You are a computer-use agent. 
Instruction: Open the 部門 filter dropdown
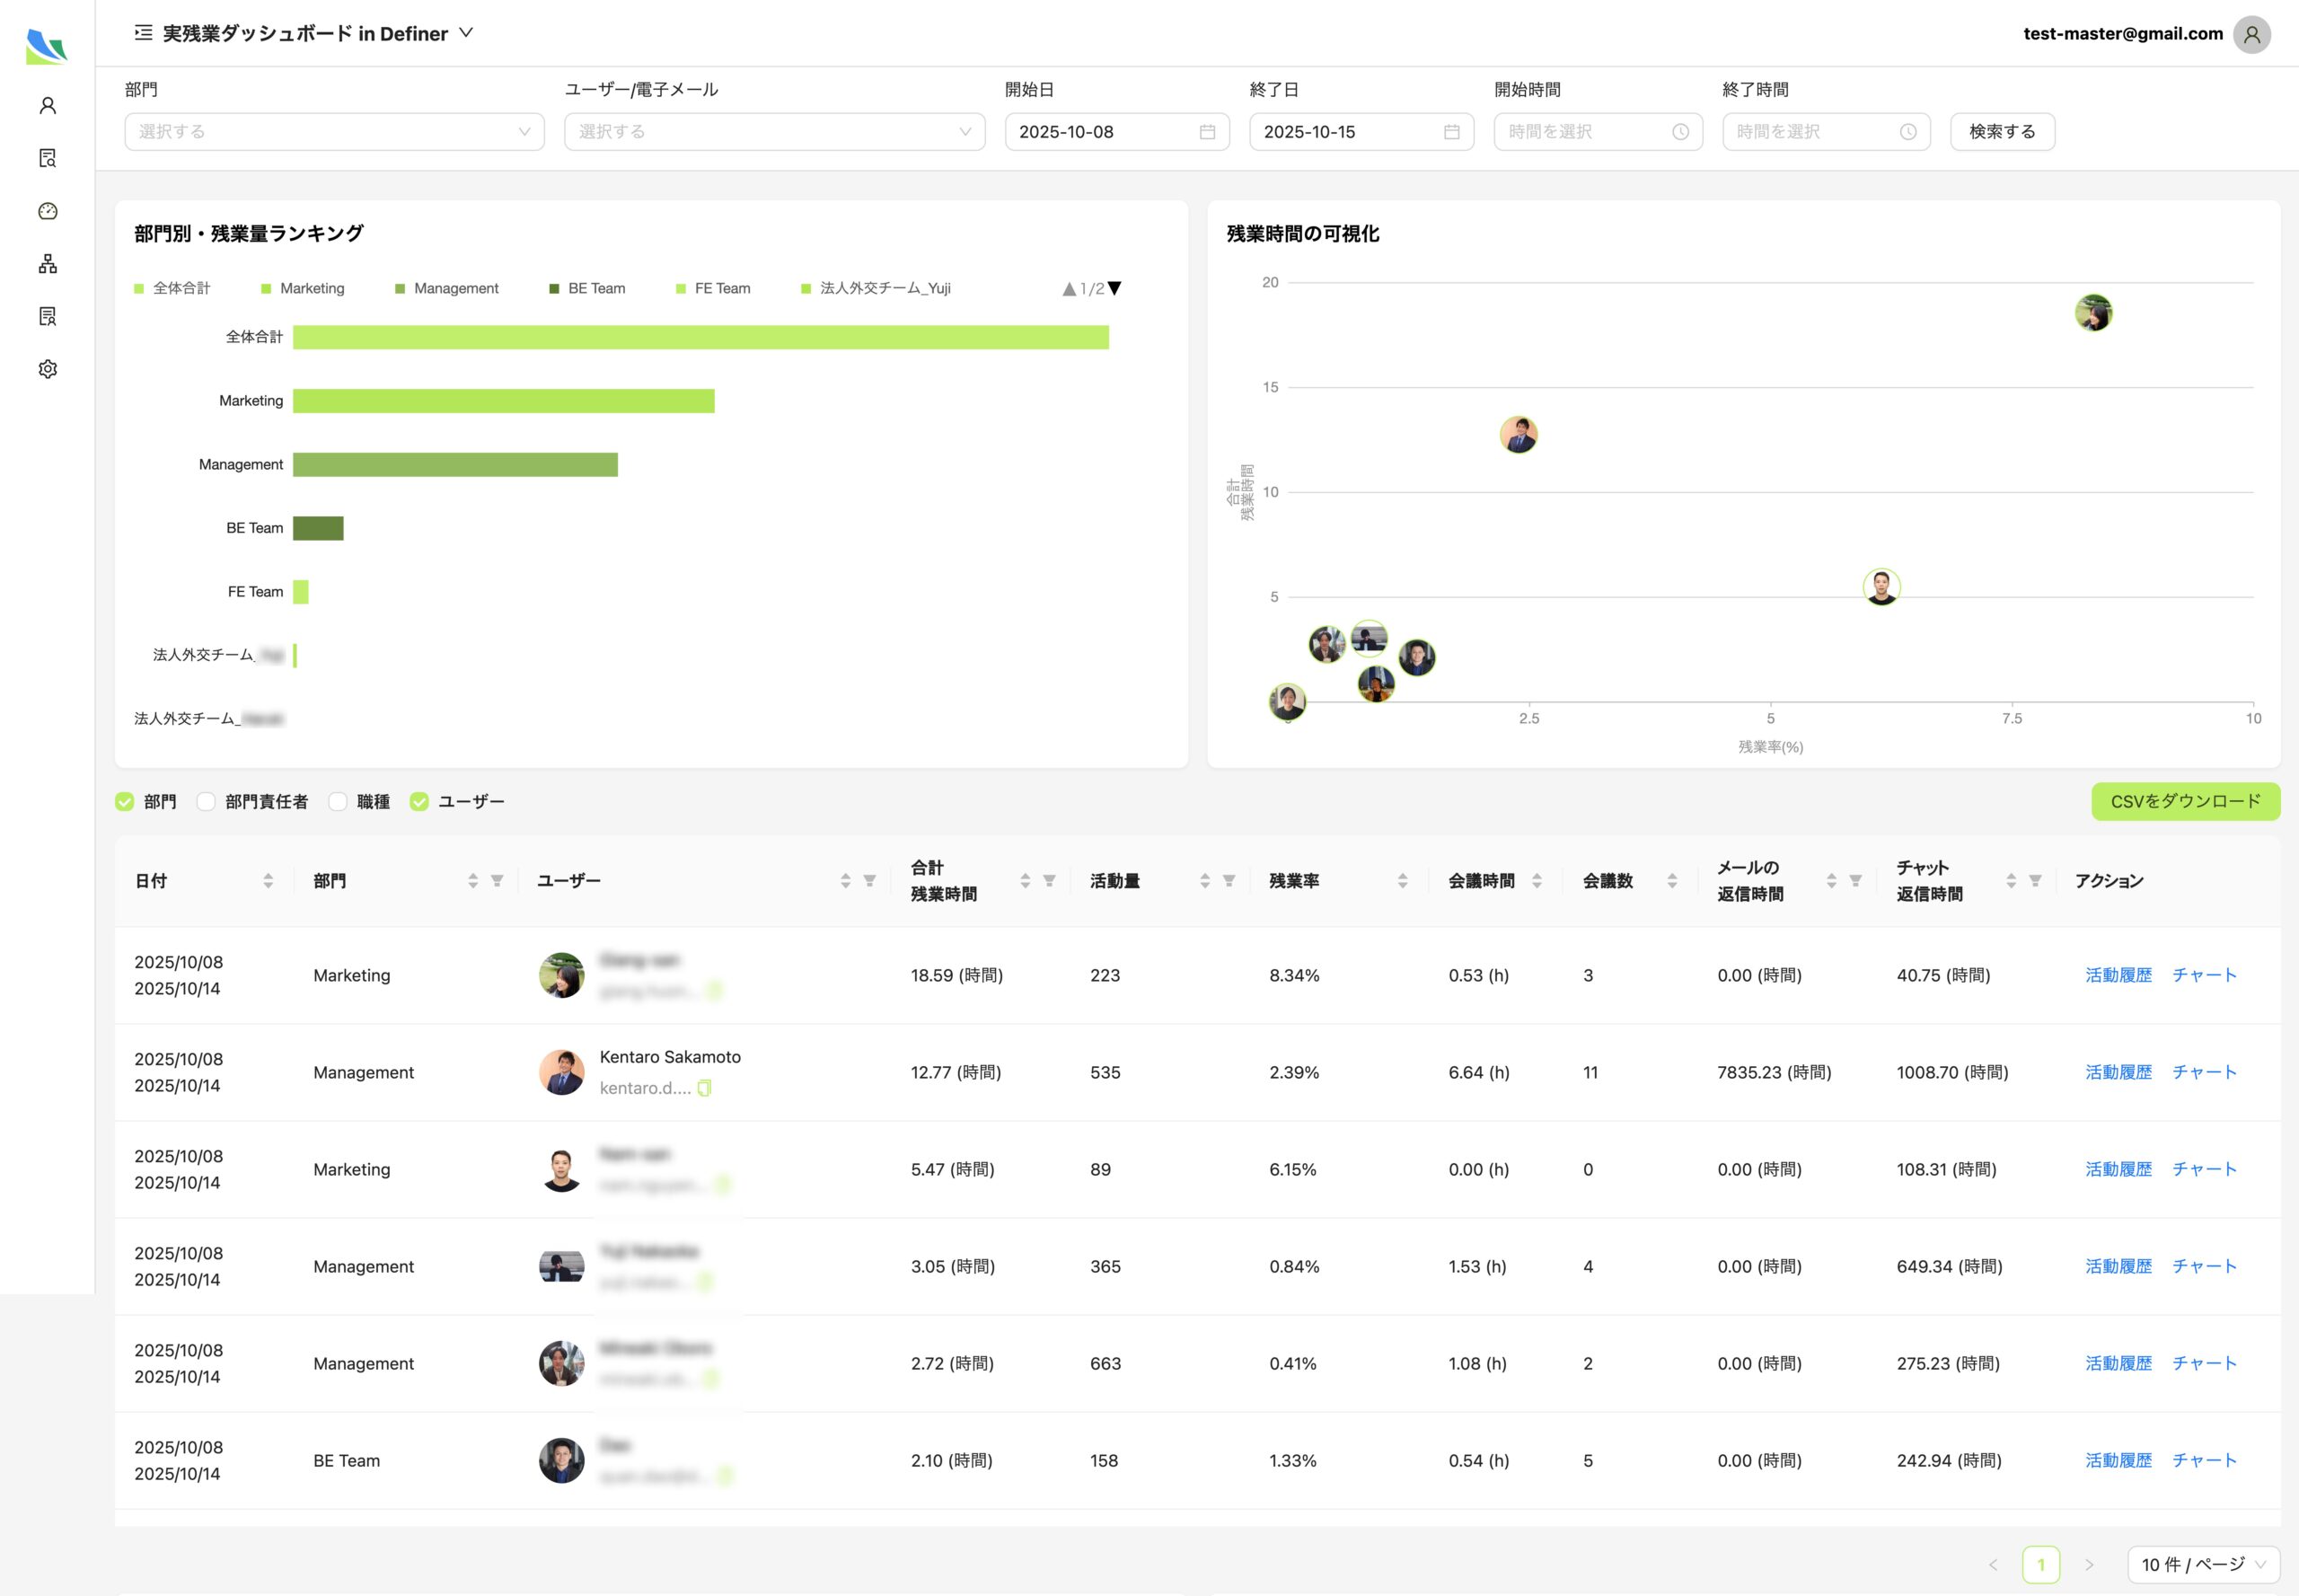coord(334,132)
